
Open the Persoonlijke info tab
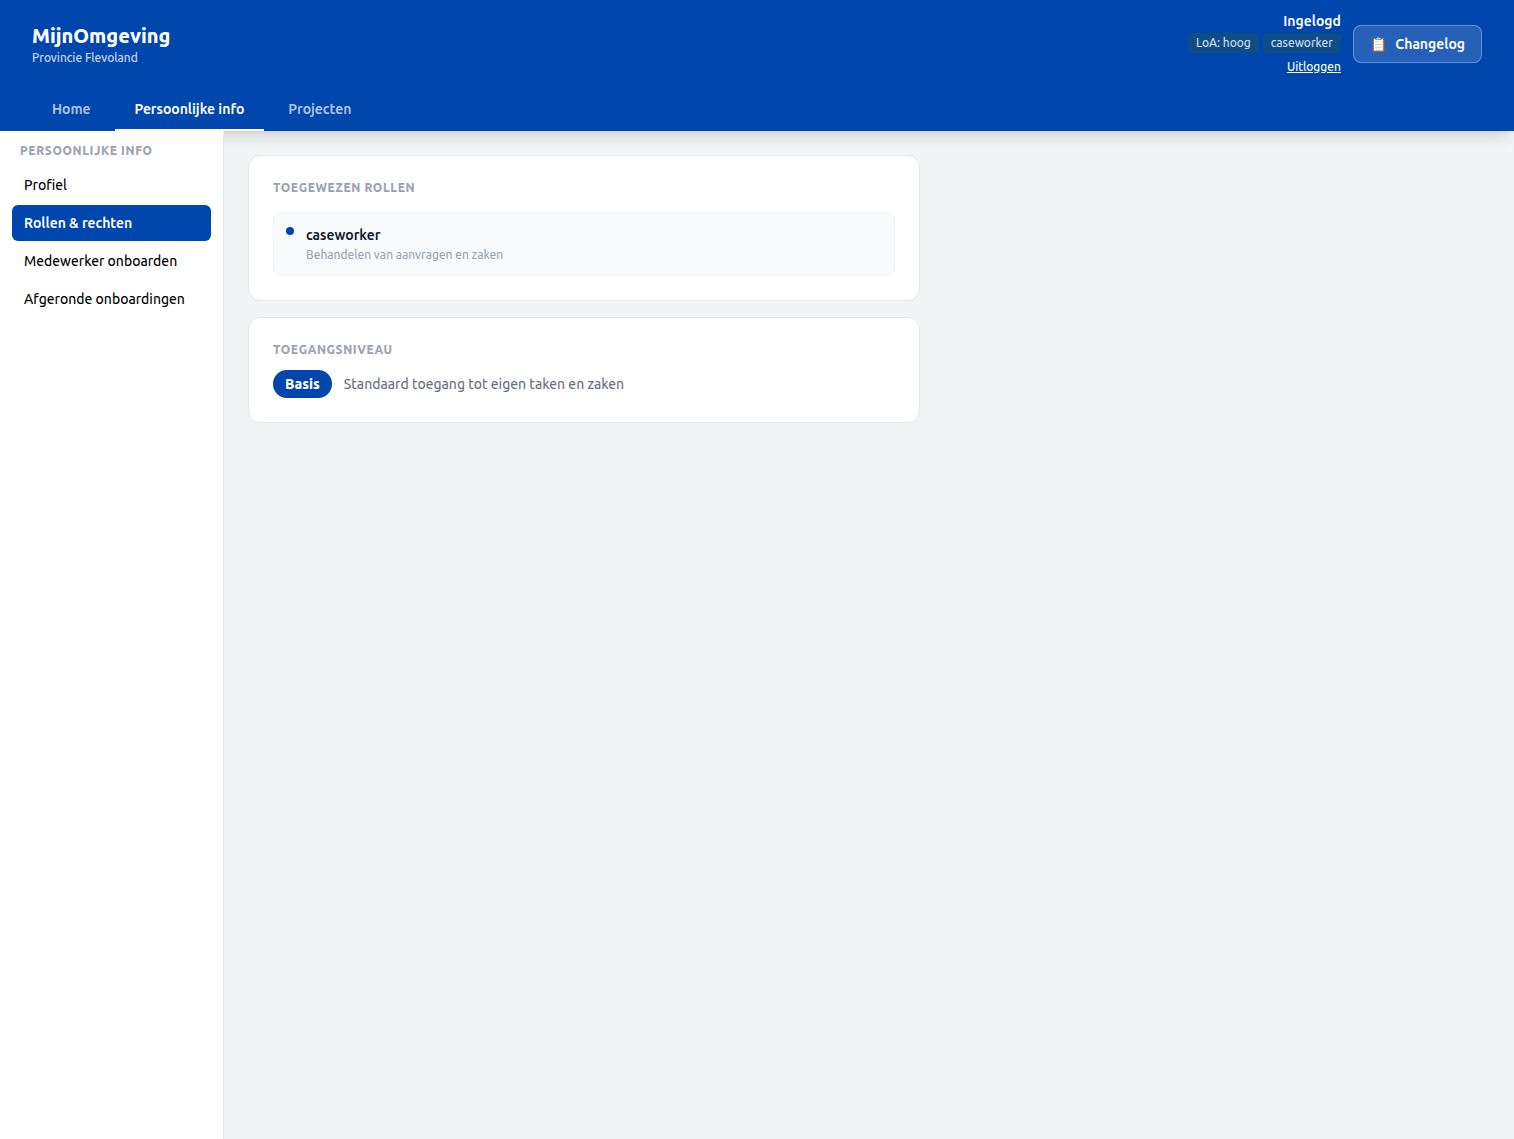tap(189, 109)
